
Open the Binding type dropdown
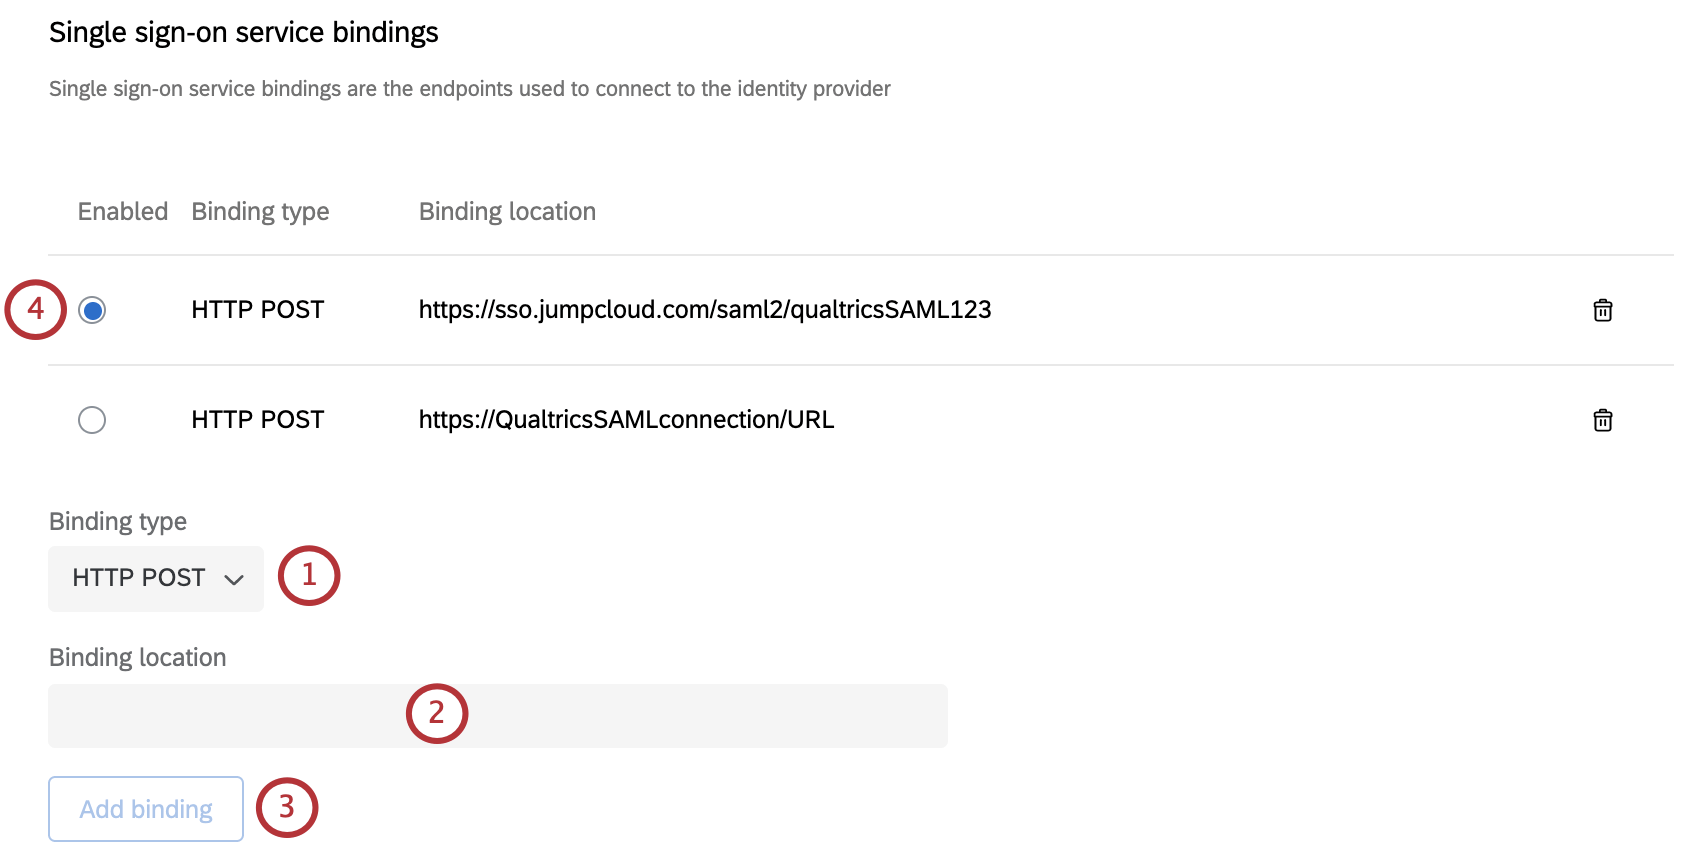(x=155, y=578)
